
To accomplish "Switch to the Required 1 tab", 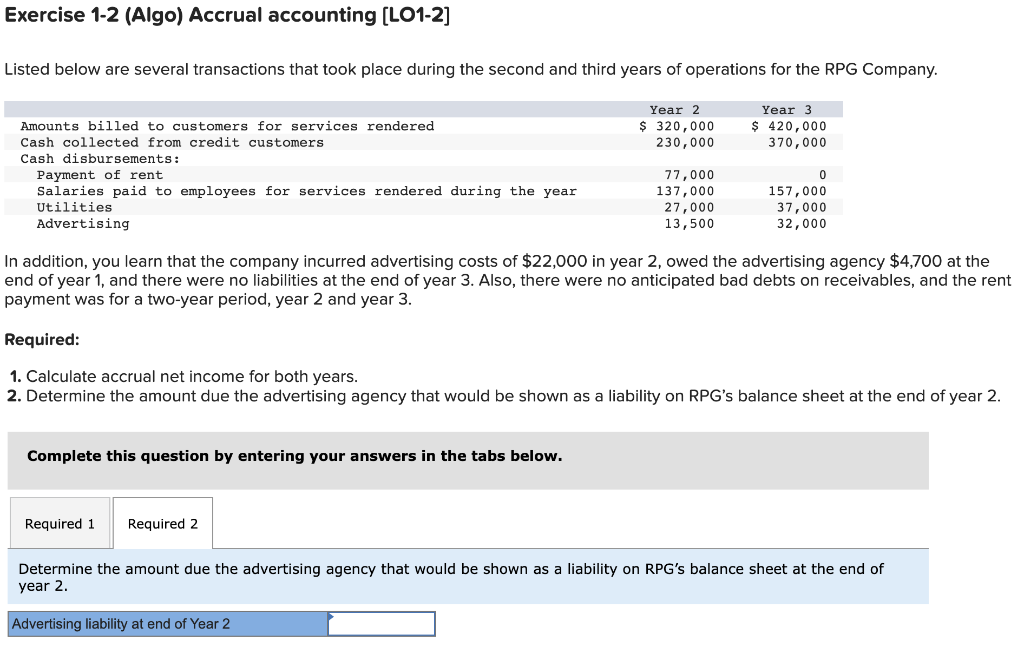I will [60, 523].
